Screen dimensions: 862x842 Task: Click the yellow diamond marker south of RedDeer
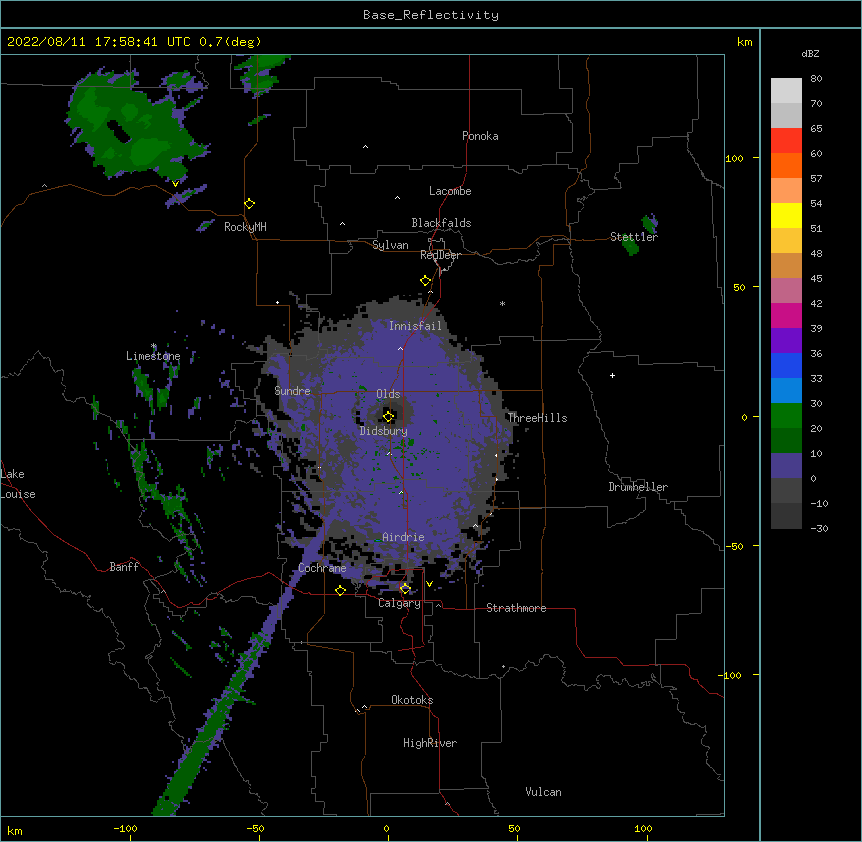coord(425,281)
